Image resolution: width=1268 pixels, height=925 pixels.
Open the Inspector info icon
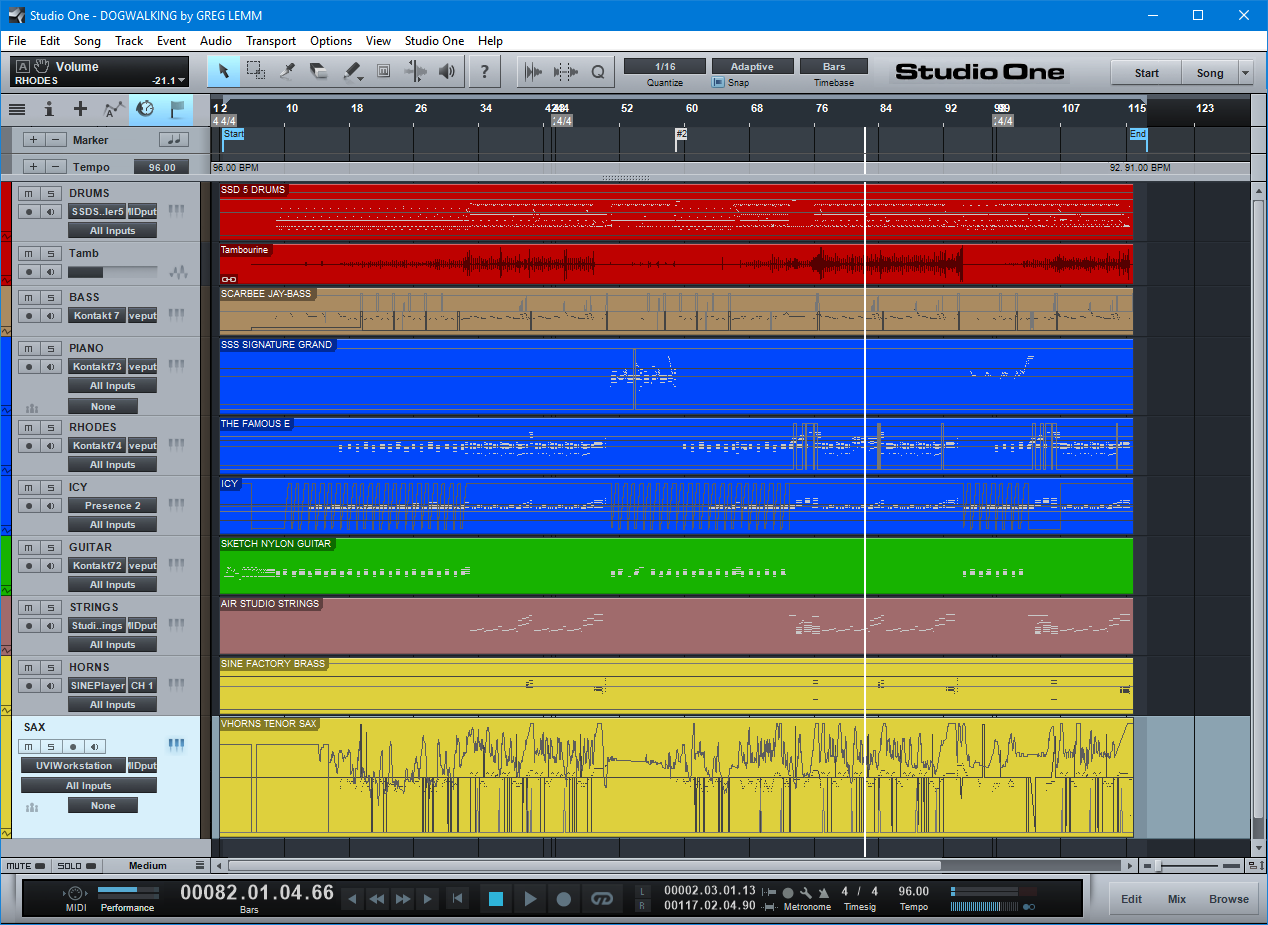48,109
